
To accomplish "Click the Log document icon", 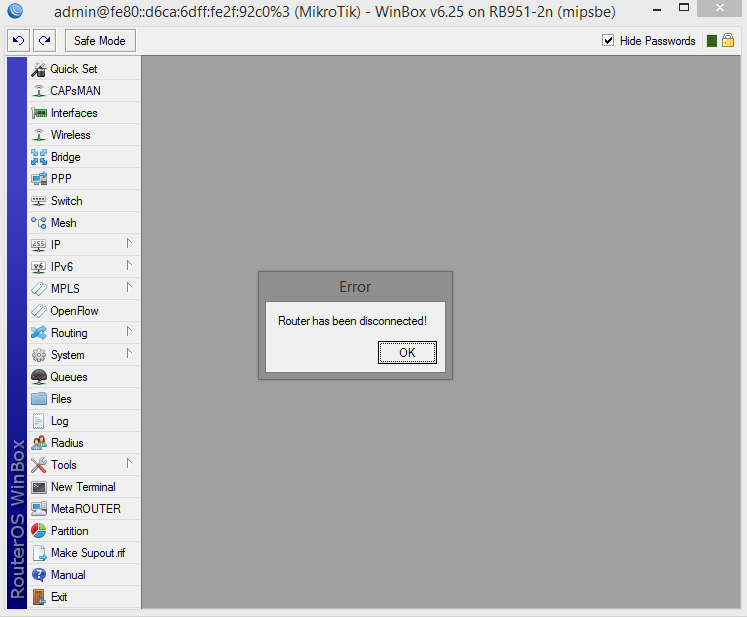I will 39,421.
